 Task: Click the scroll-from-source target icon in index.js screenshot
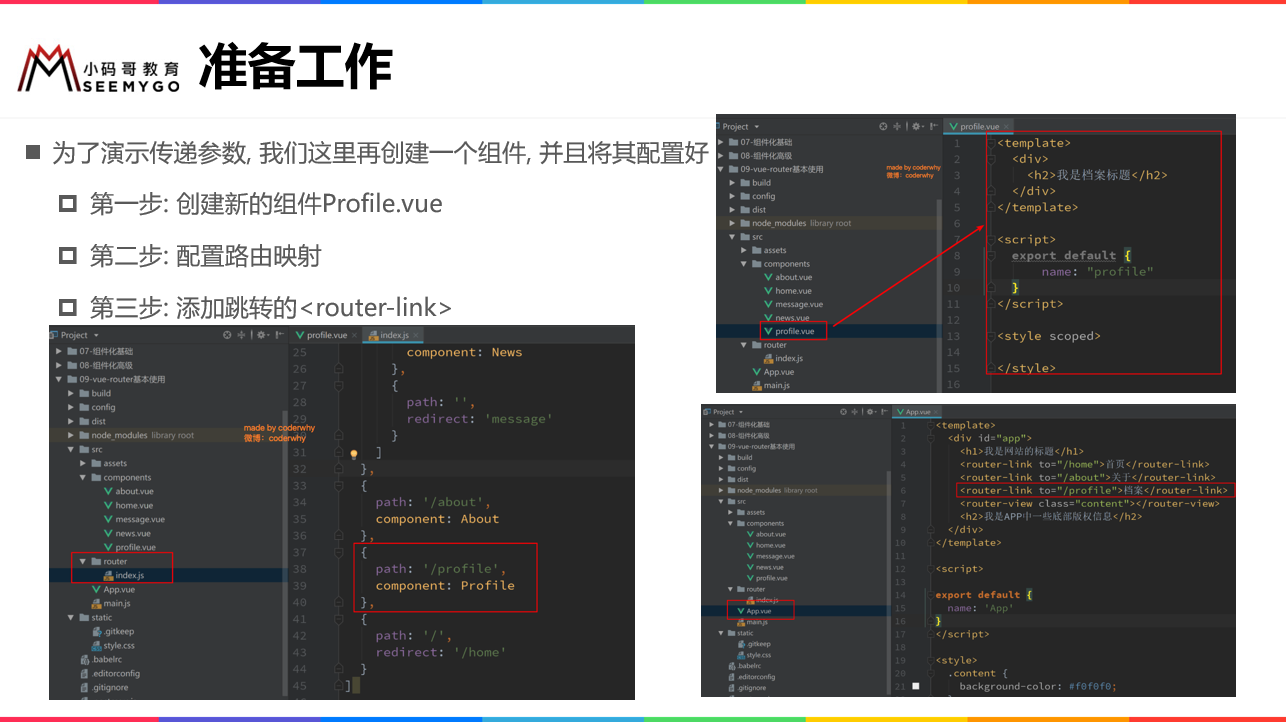(x=227, y=335)
